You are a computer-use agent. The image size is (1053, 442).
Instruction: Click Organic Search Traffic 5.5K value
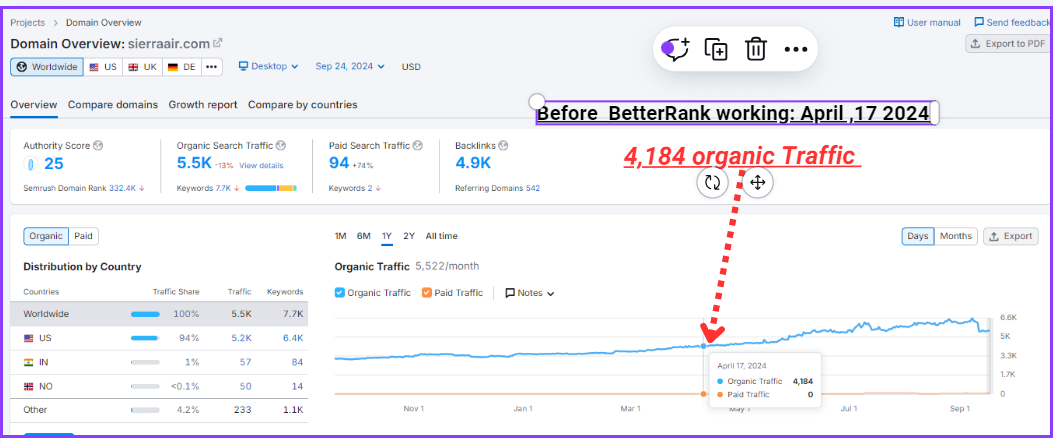click(195, 163)
